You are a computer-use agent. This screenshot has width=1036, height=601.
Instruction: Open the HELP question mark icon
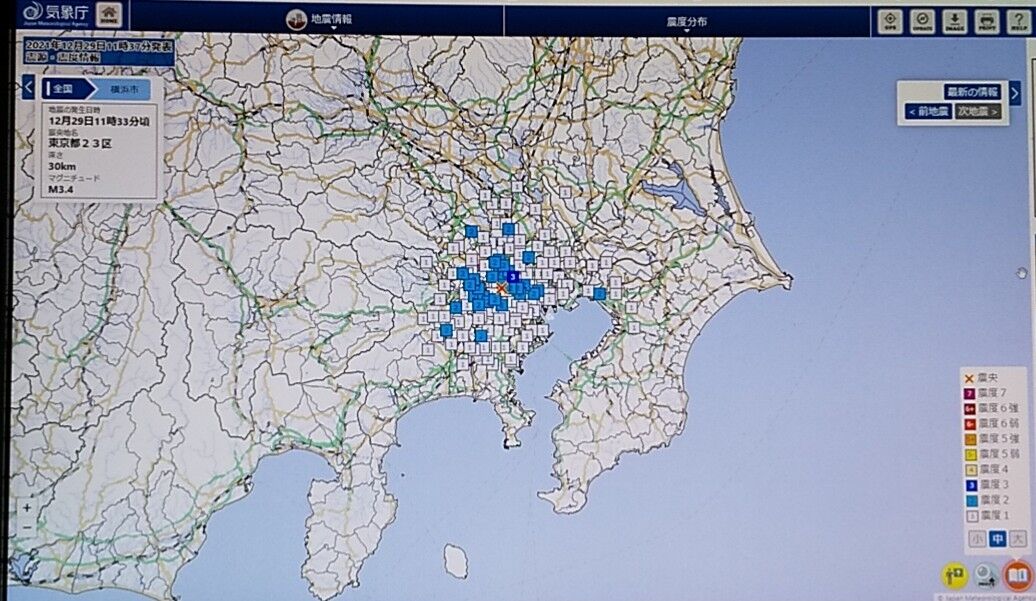click(x=1018, y=21)
